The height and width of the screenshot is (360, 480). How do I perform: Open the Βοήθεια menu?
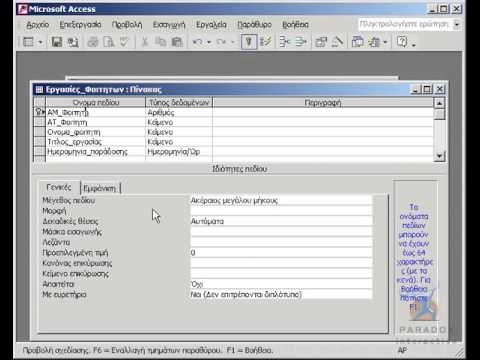click(295, 25)
